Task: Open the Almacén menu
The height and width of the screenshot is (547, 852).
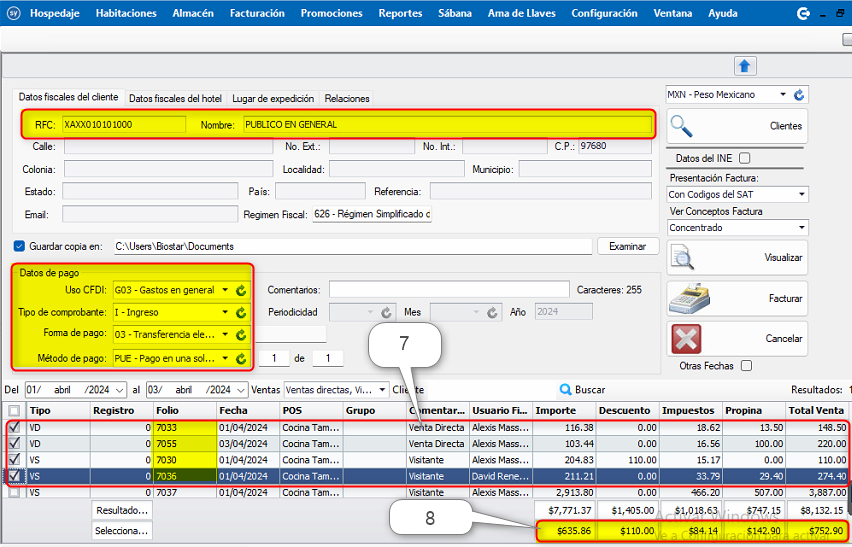Action: tap(193, 13)
